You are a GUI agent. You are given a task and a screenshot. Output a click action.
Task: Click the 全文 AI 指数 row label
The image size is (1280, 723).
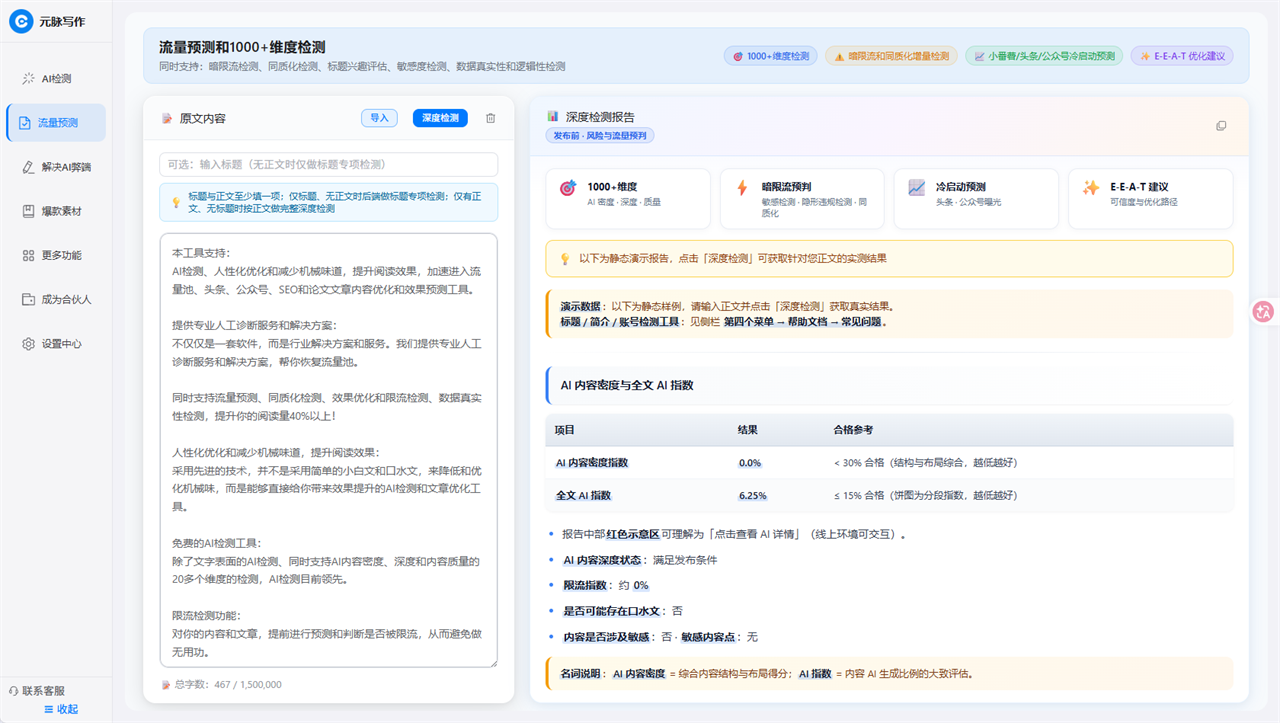(584, 495)
